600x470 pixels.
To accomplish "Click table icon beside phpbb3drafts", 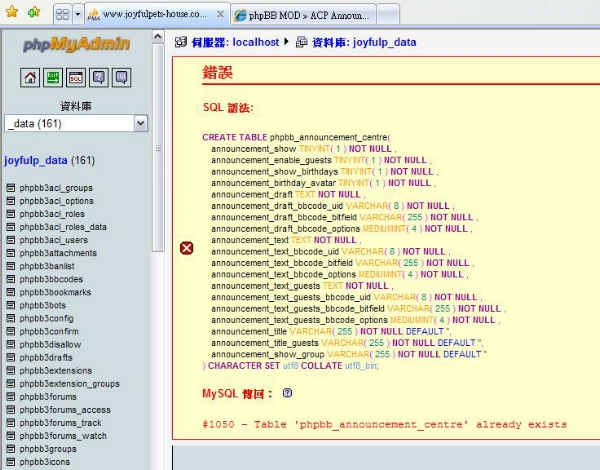I will coord(11,357).
